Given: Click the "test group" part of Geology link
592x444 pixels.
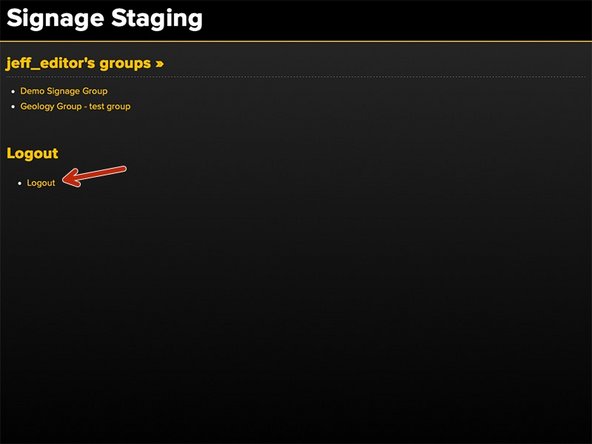Looking at the screenshot, I should click(x=110, y=106).
